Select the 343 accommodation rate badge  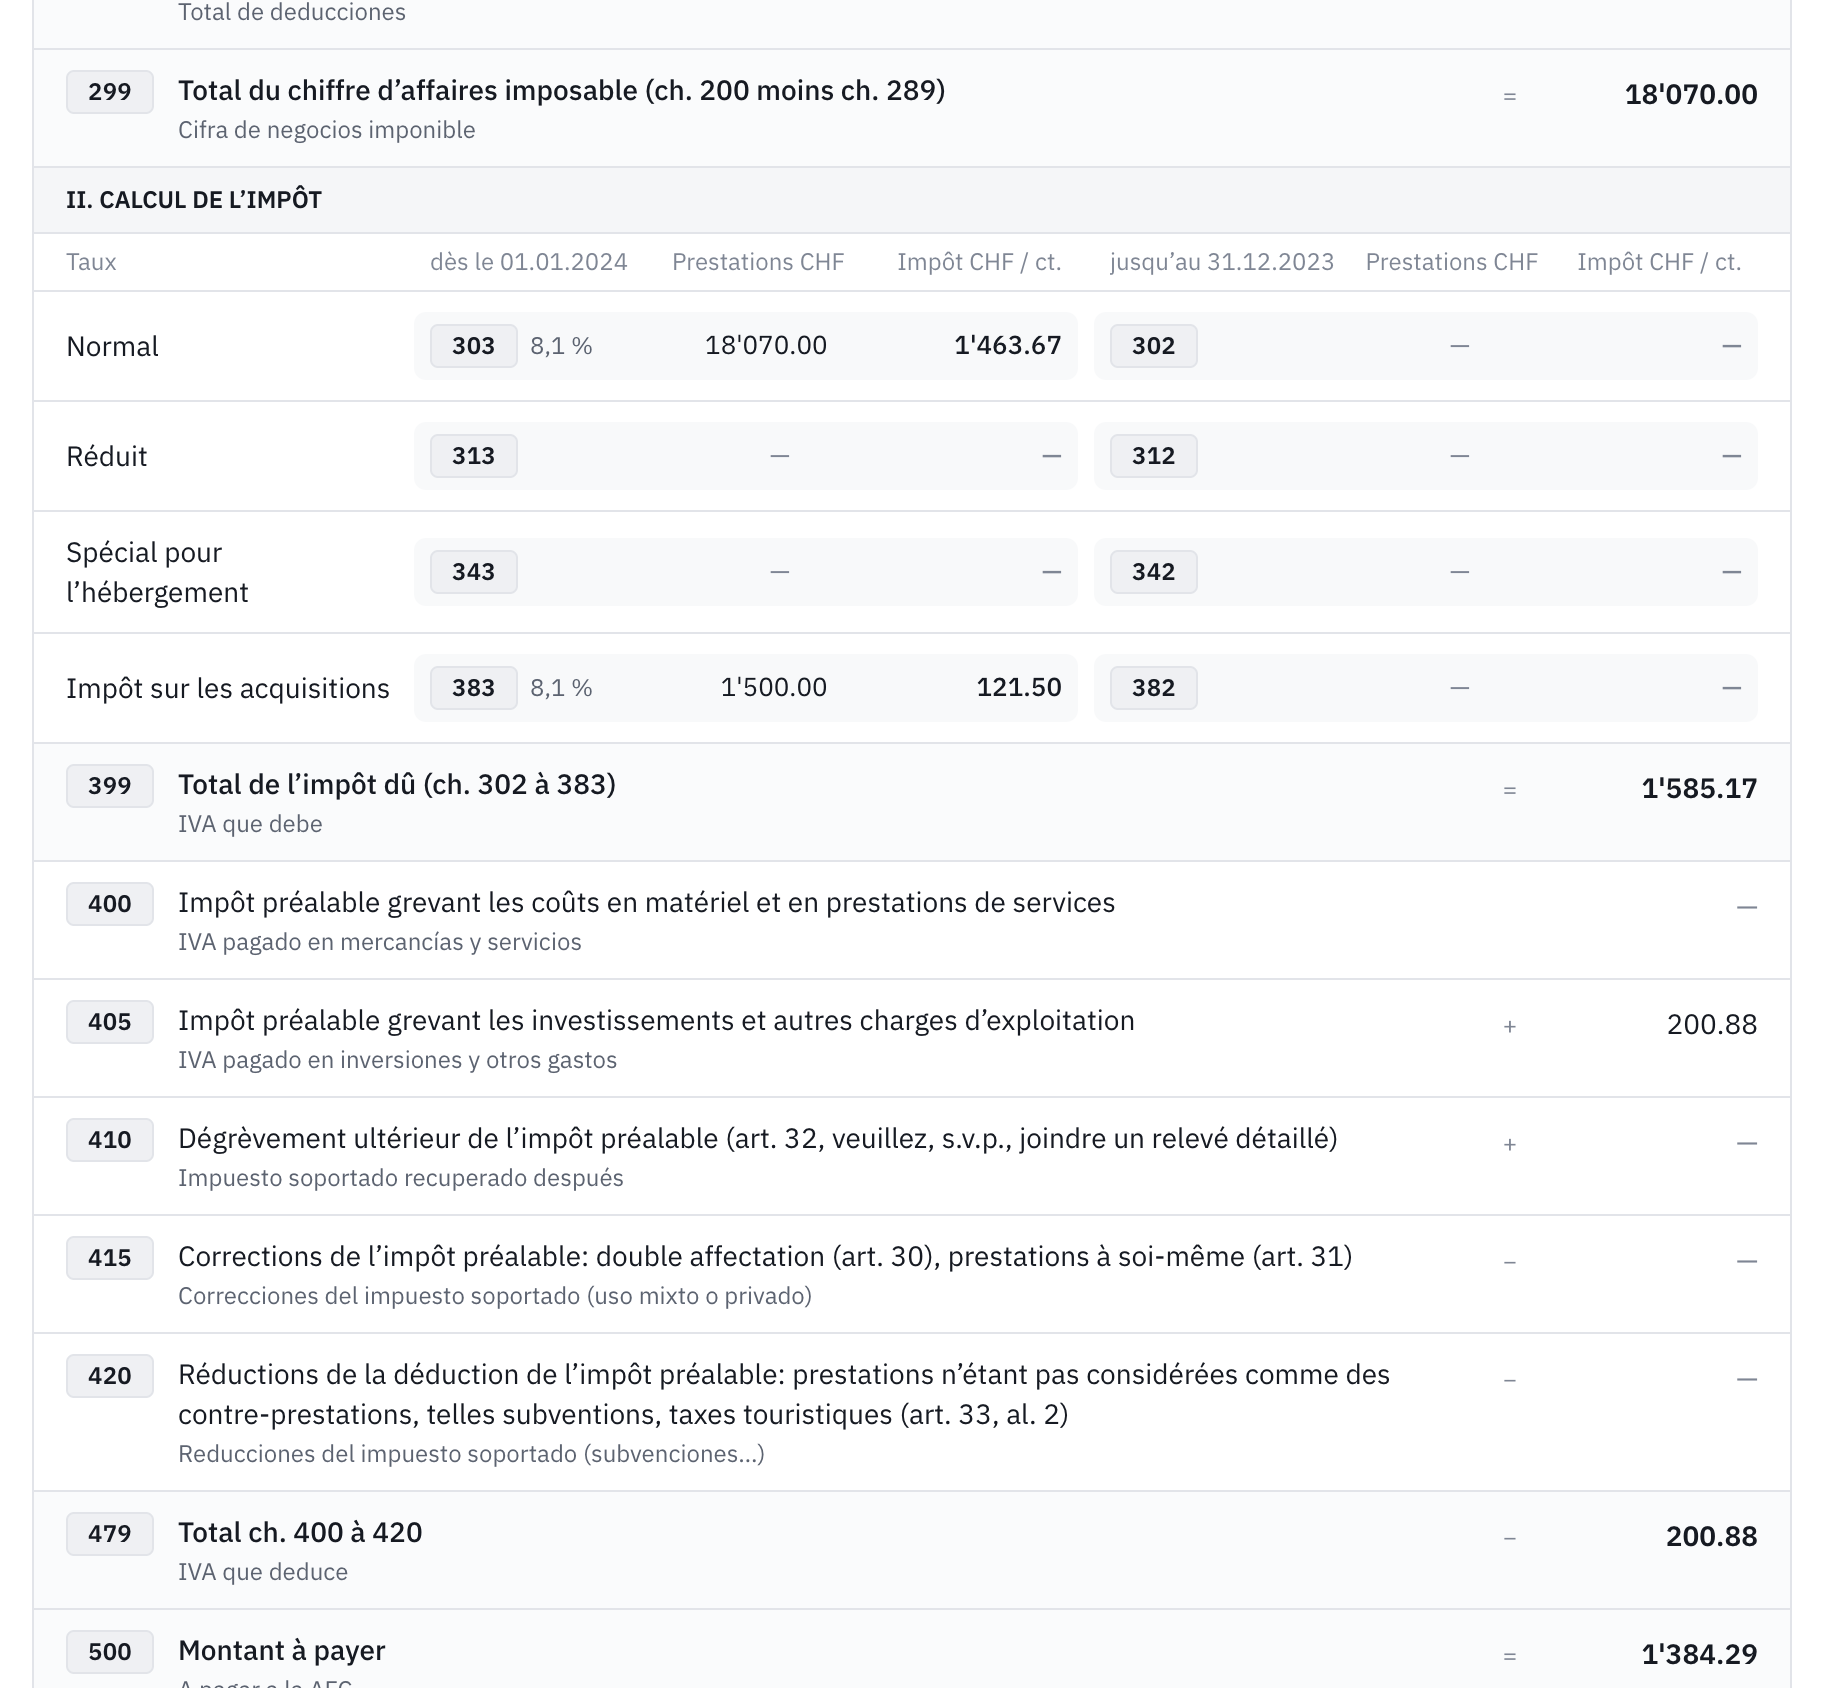pyautogui.click(x=474, y=572)
